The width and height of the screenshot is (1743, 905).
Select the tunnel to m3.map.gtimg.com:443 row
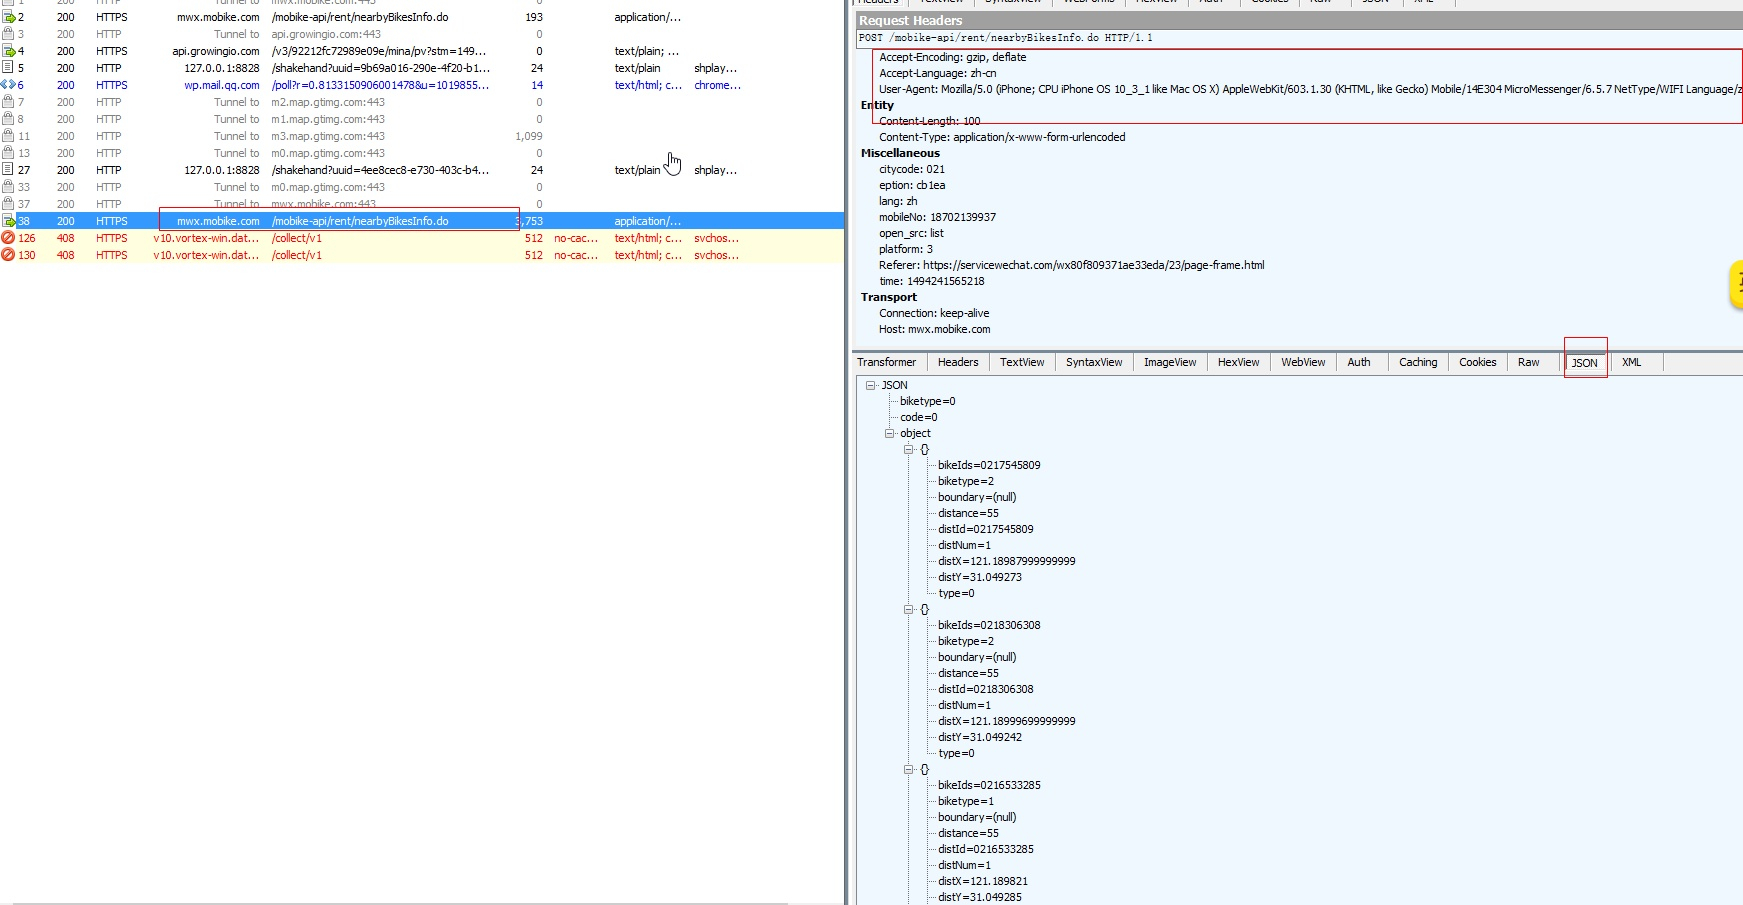pyautogui.click(x=328, y=136)
